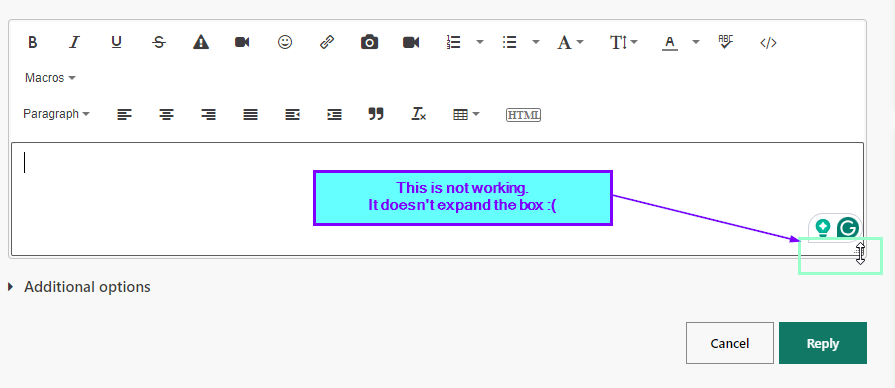Expand Additional options section
Image resolution: width=895 pixels, height=388 pixels.
click(79, 286)
